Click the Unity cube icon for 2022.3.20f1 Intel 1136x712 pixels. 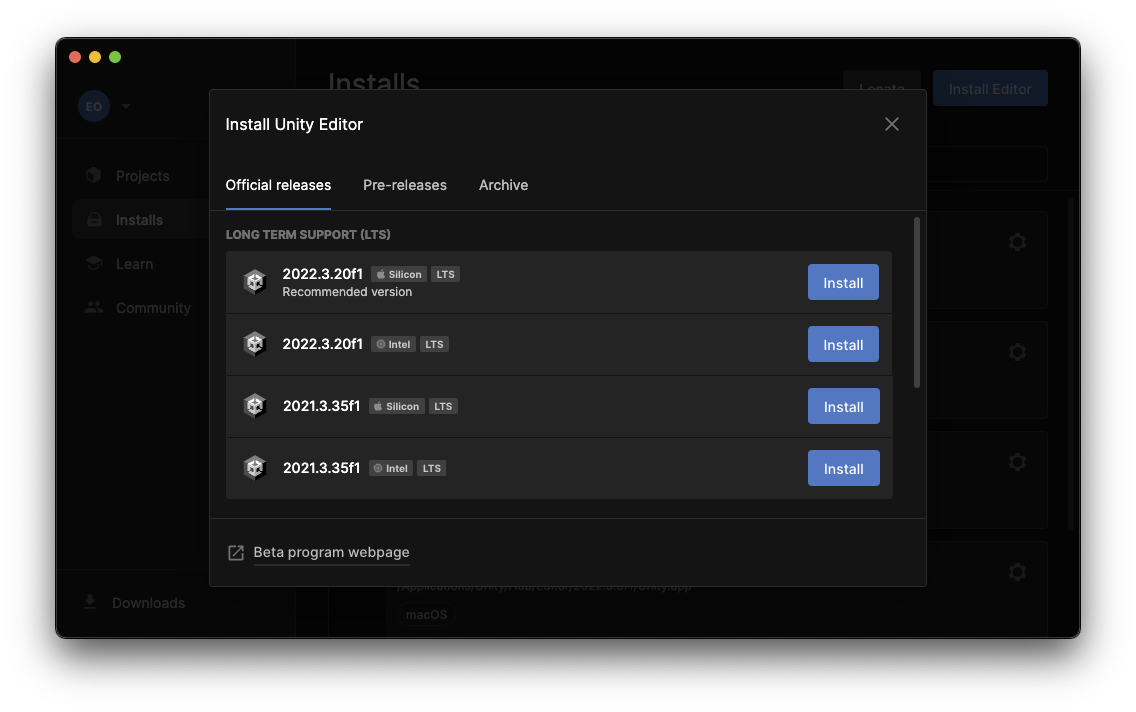tap(255, 344)
